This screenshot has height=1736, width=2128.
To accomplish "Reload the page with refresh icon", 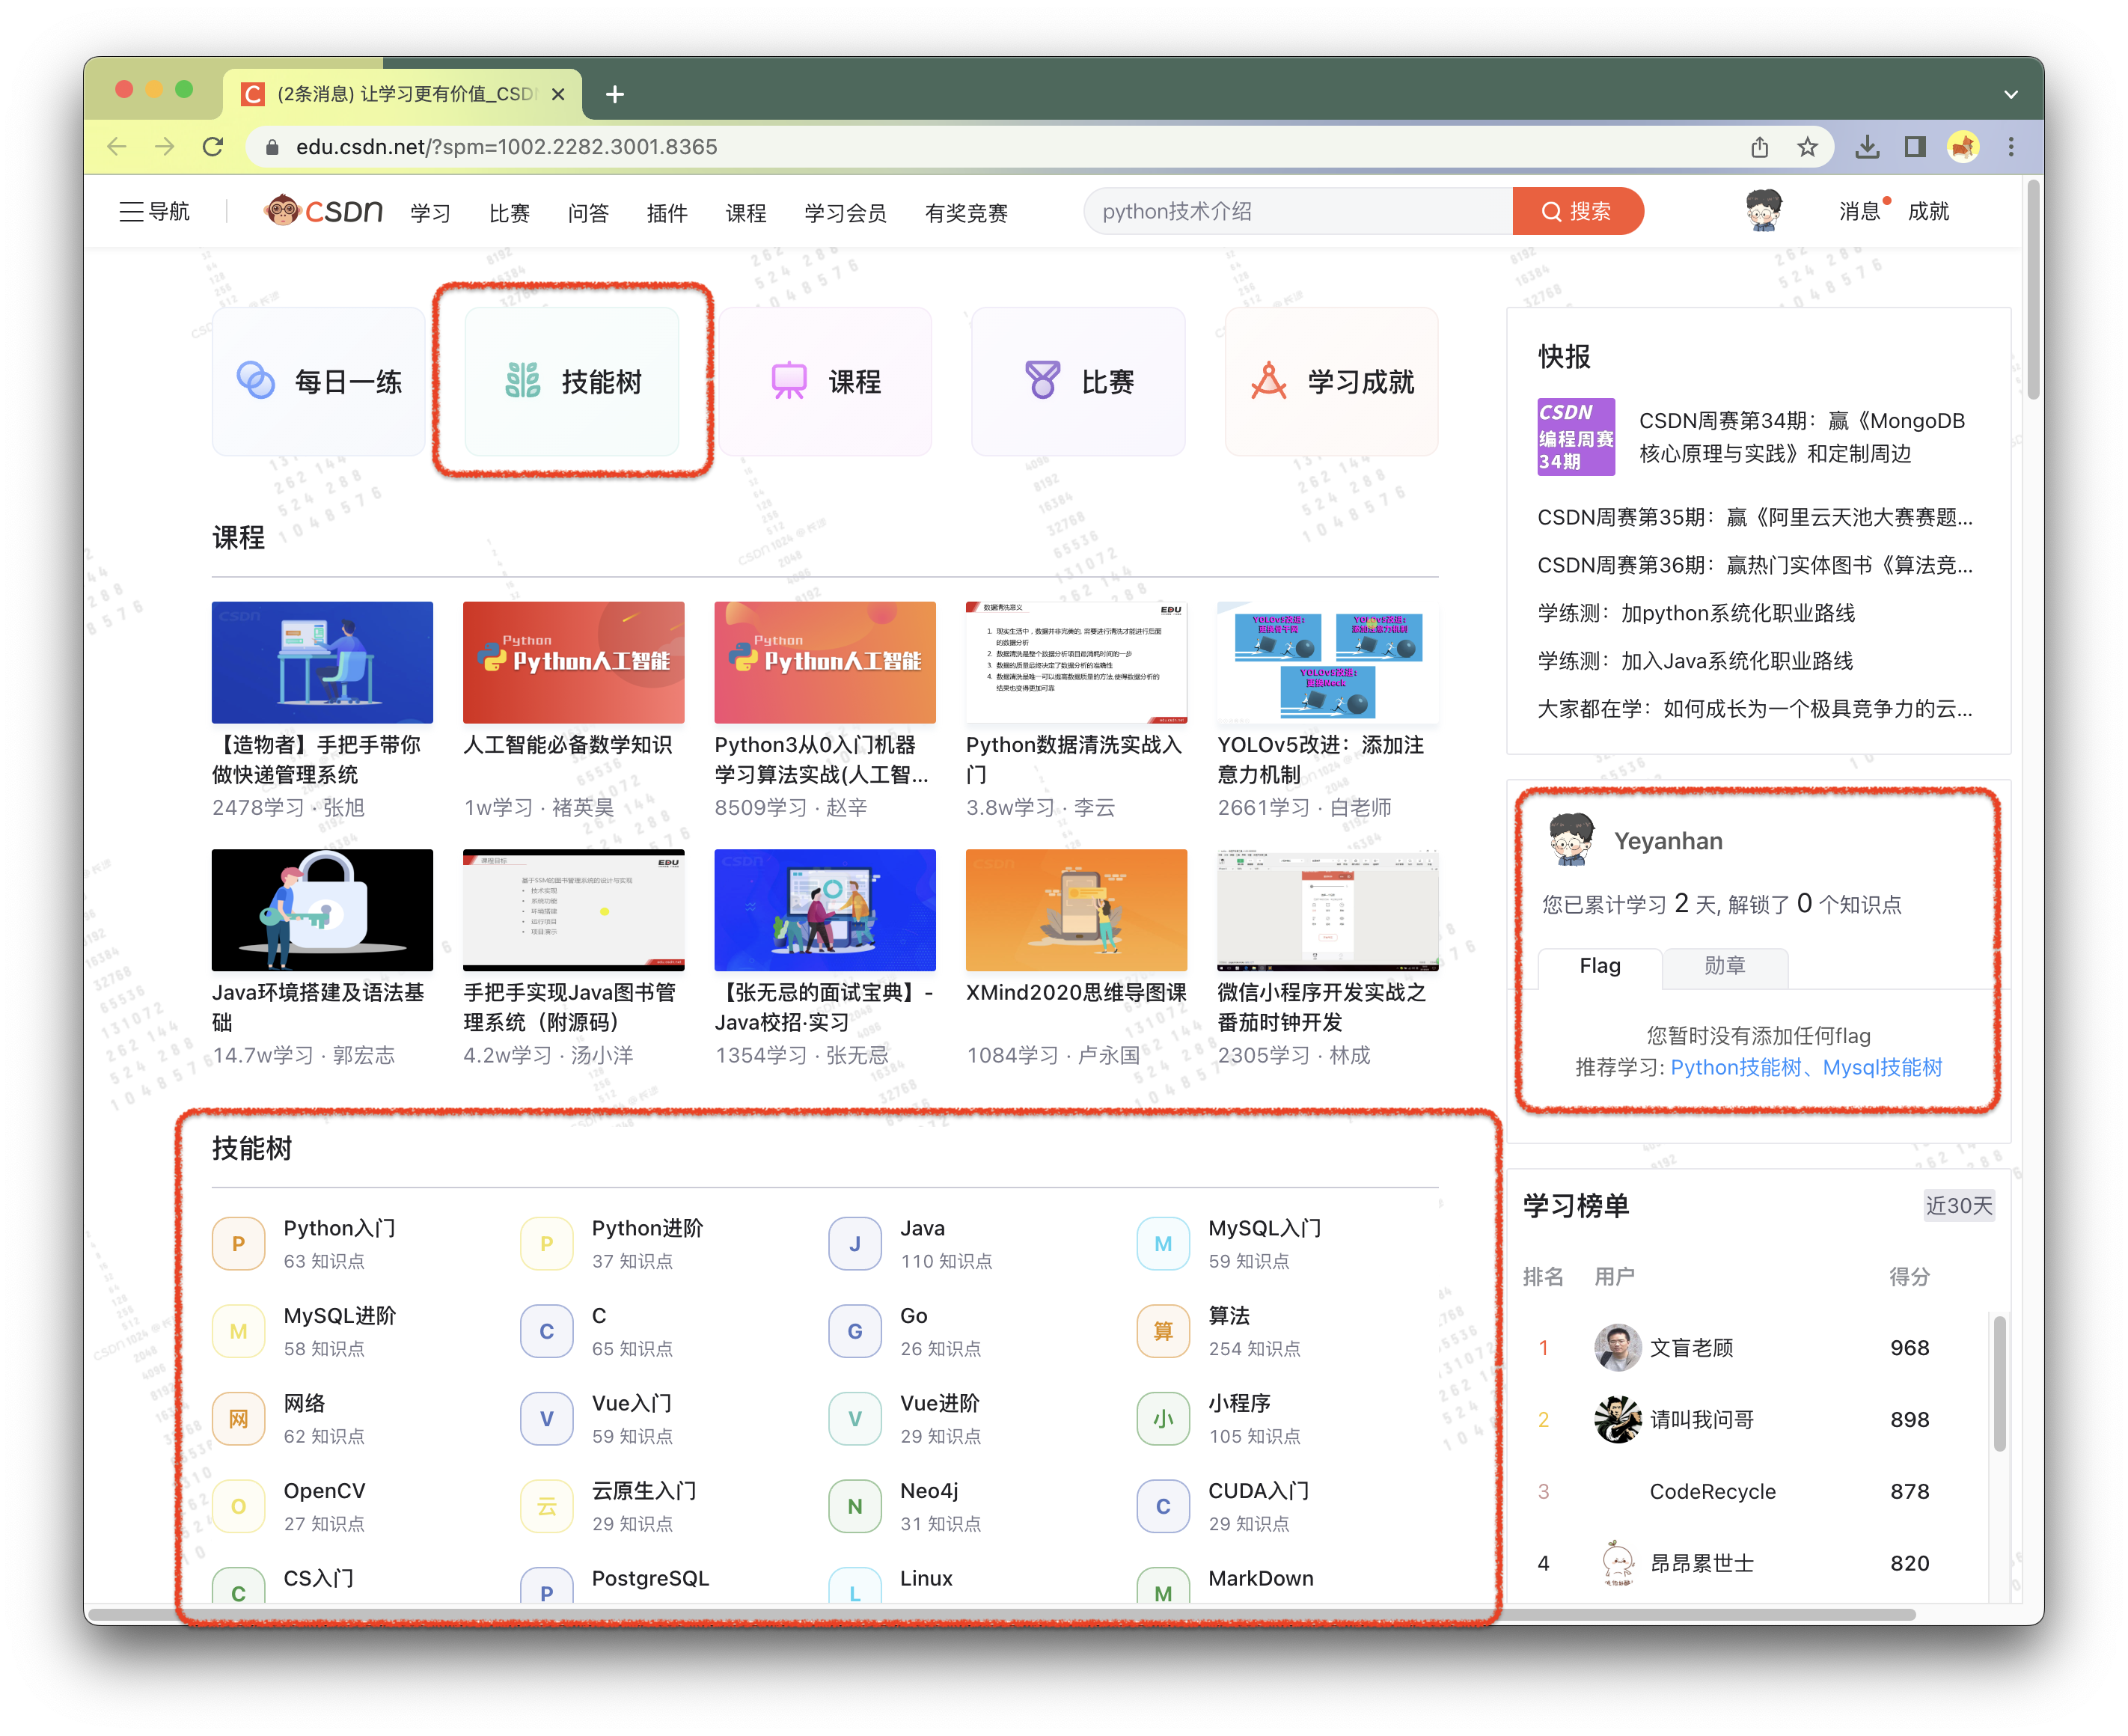I will pos(212,147).
